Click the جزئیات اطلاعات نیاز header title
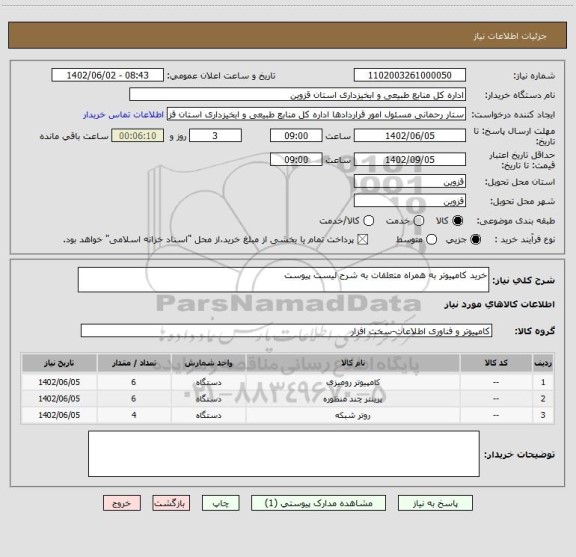Viewport: 576px width, 557px height. [510, 36]
